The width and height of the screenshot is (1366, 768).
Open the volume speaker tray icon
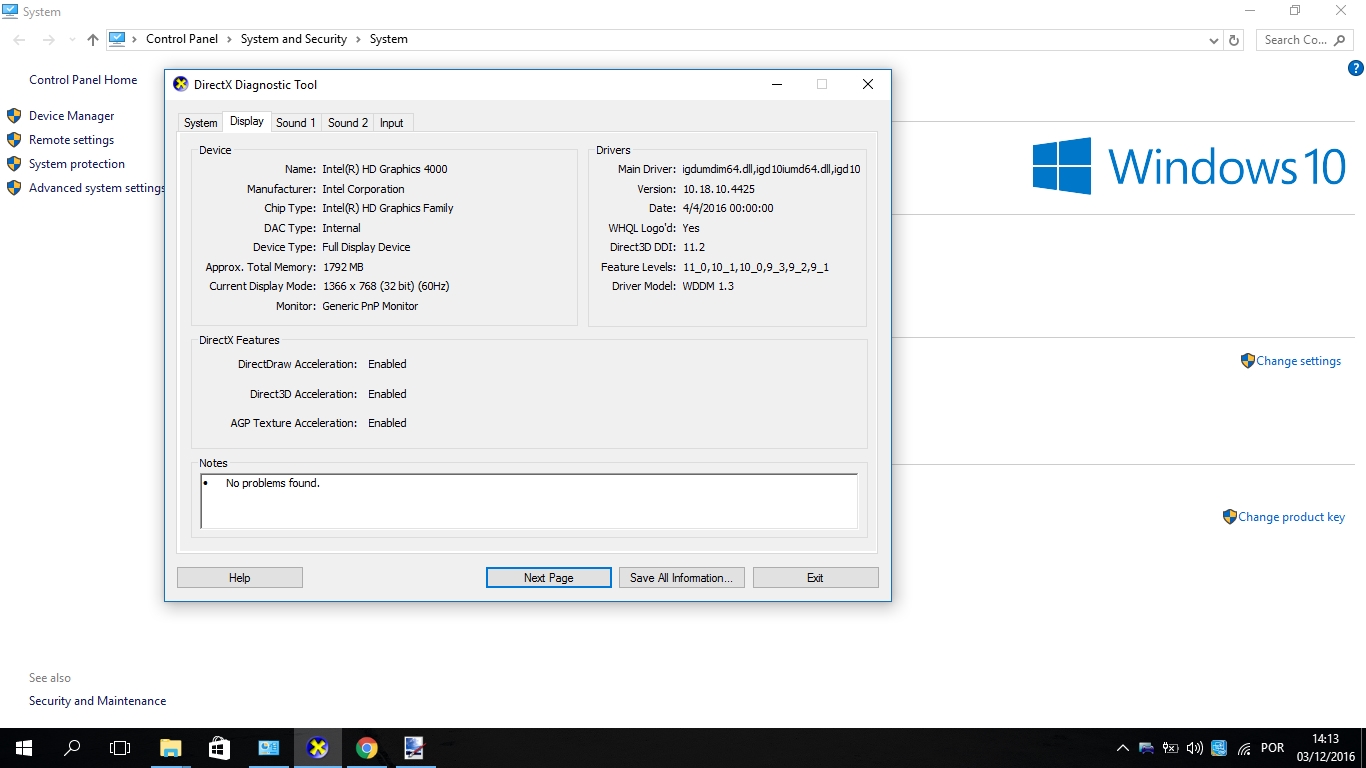pos(1194,748)
